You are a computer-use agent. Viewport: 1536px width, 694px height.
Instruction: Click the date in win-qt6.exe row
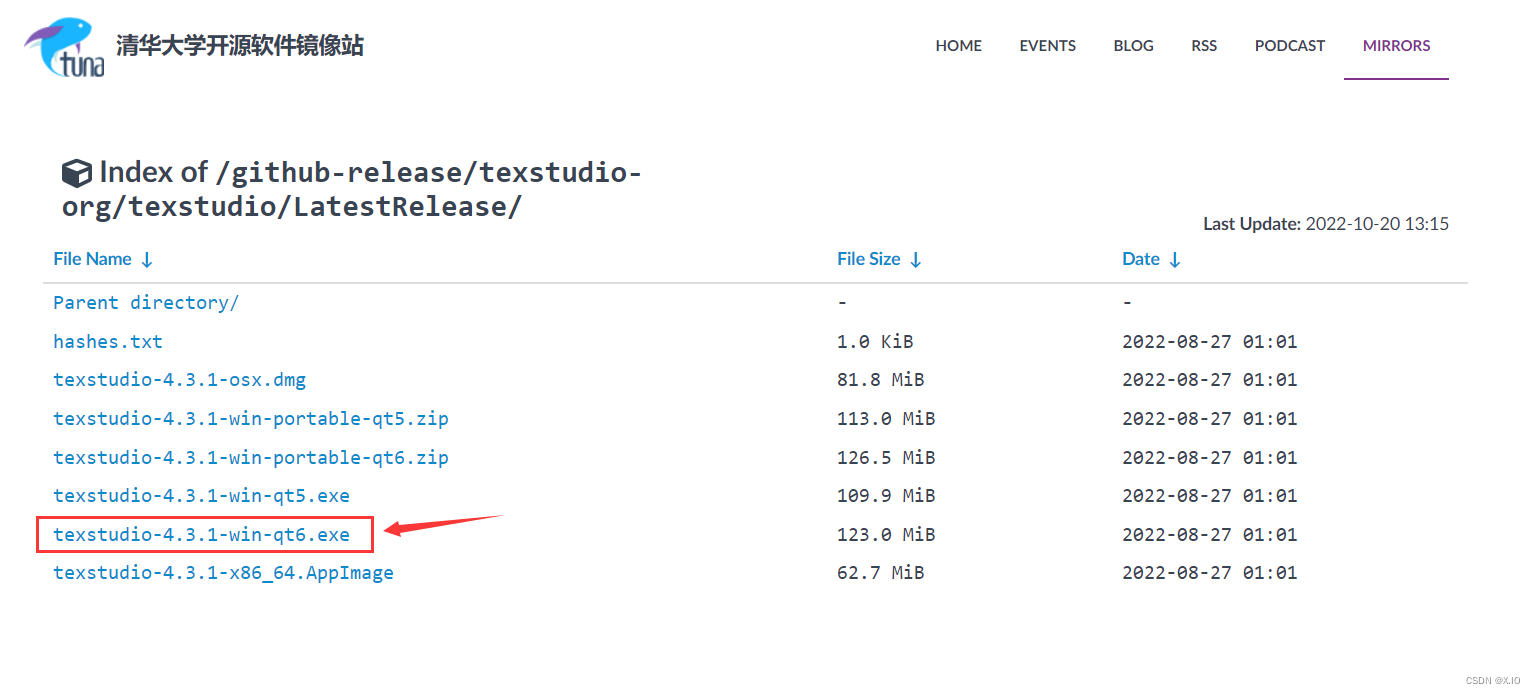(1209, 535)
